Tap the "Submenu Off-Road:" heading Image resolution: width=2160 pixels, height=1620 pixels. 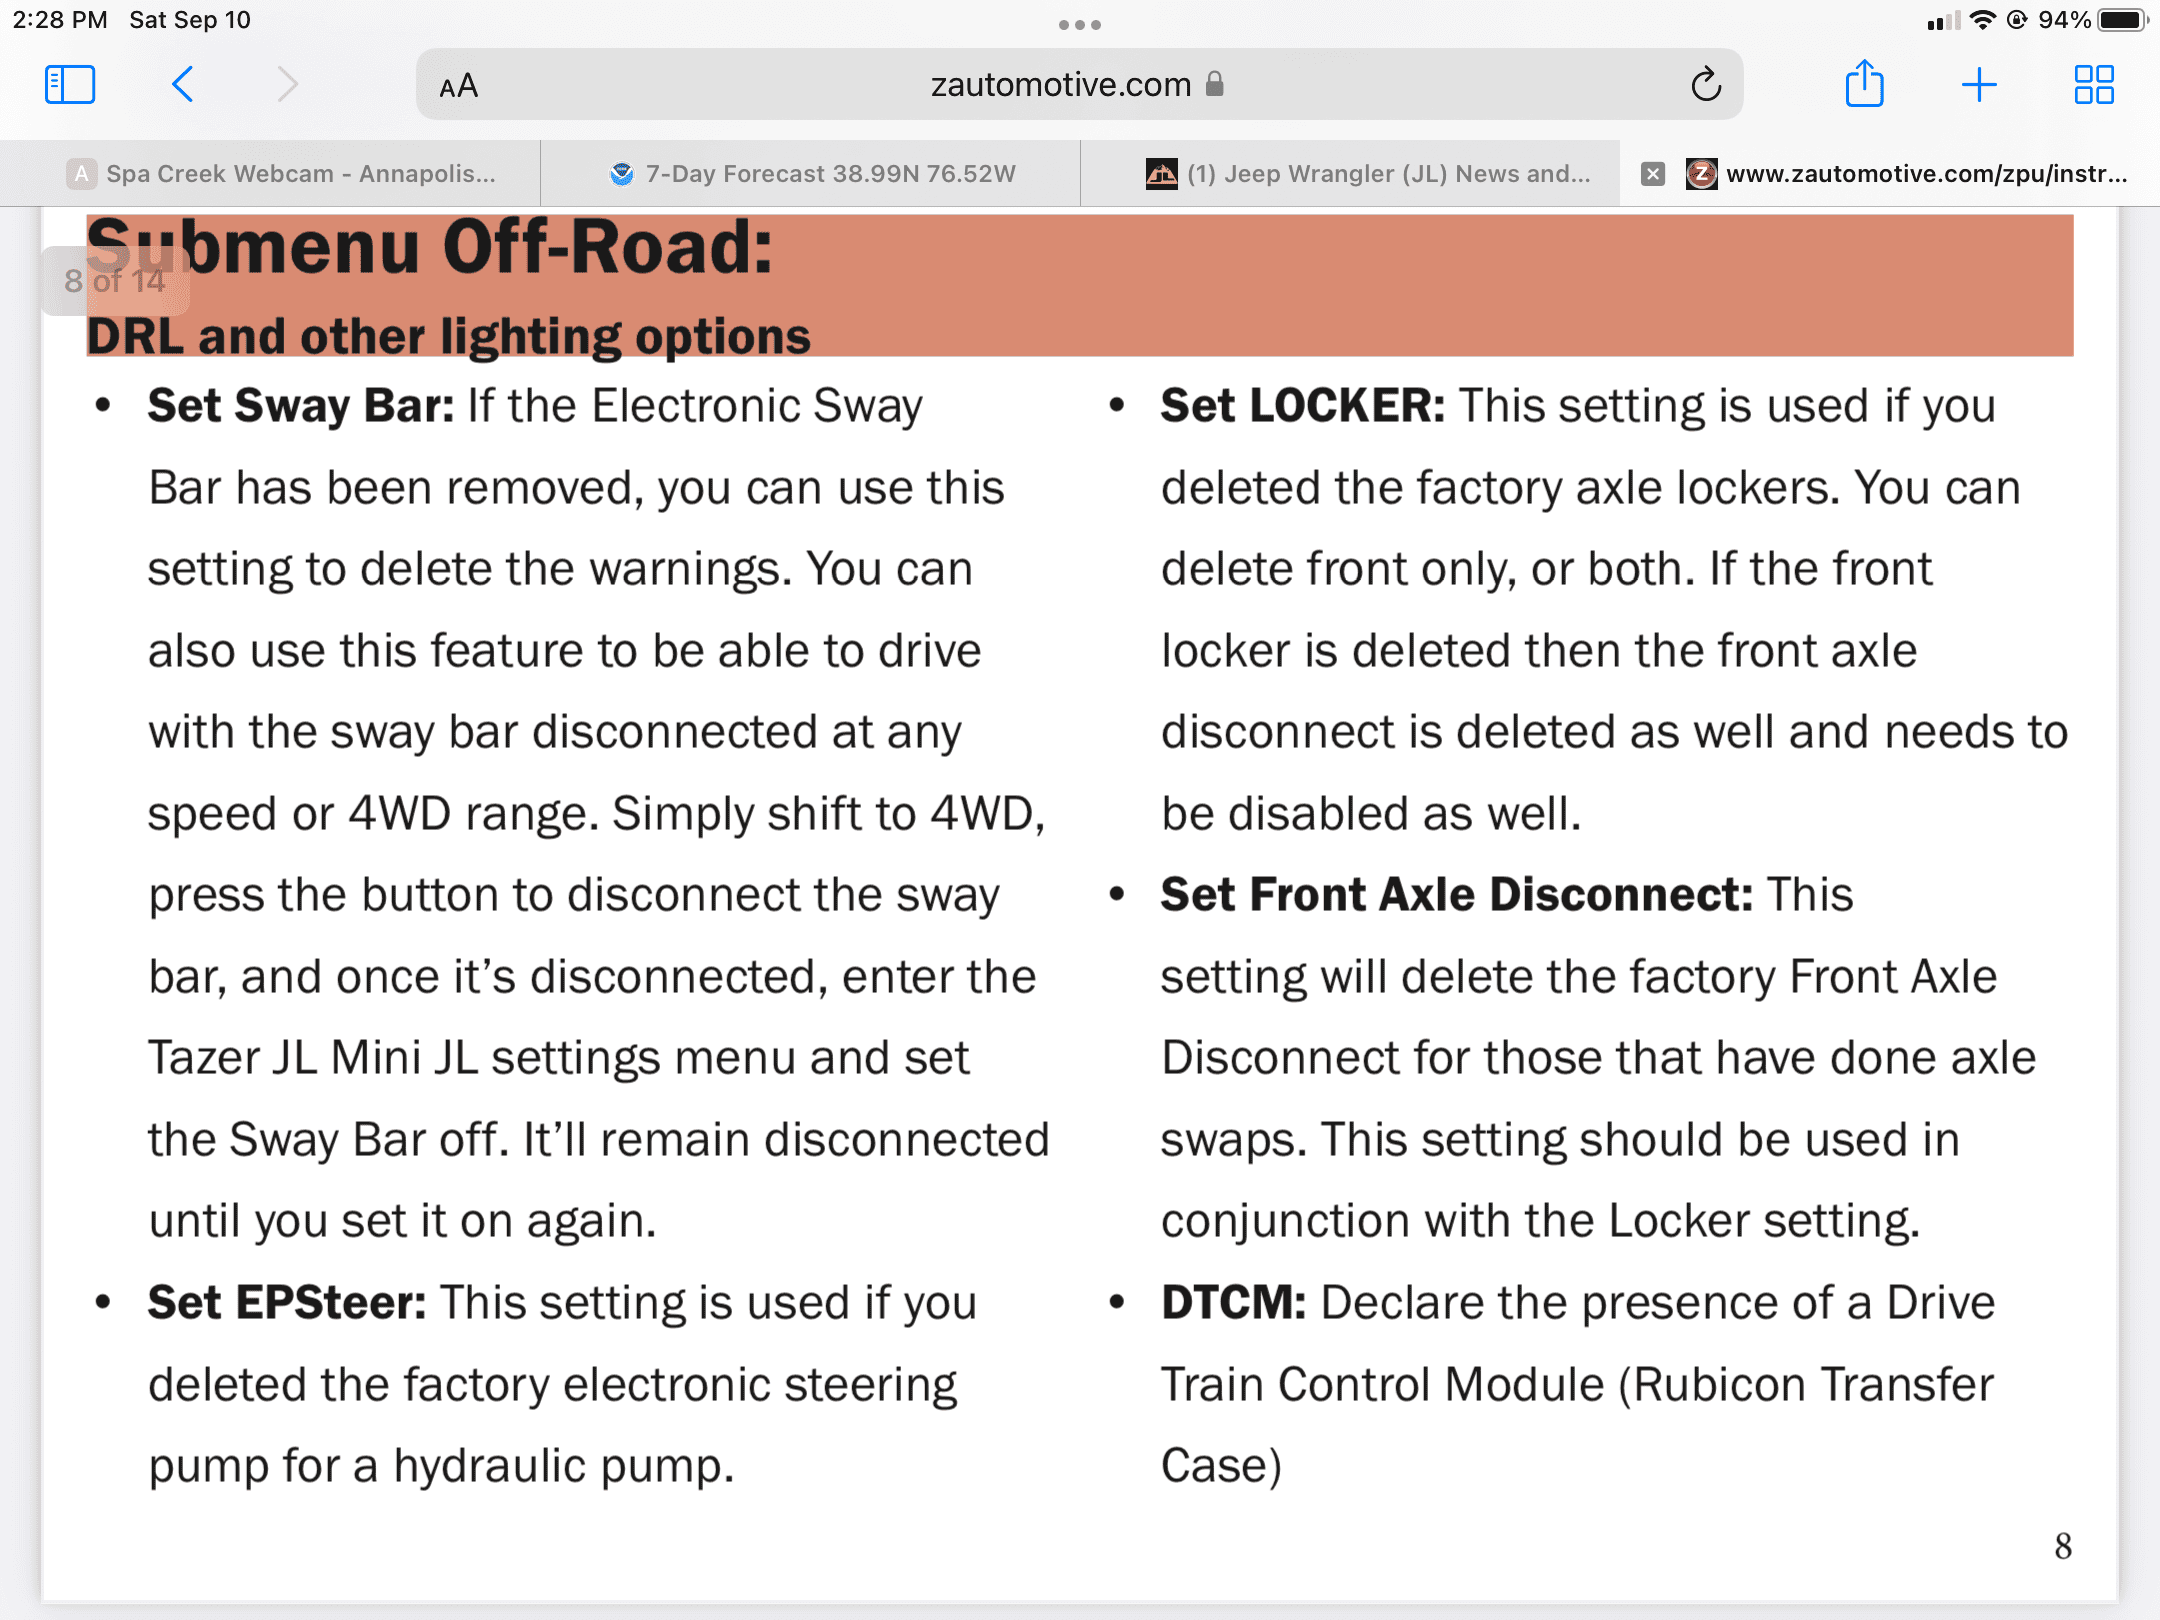pyautogui.click(x=430, y=247)
